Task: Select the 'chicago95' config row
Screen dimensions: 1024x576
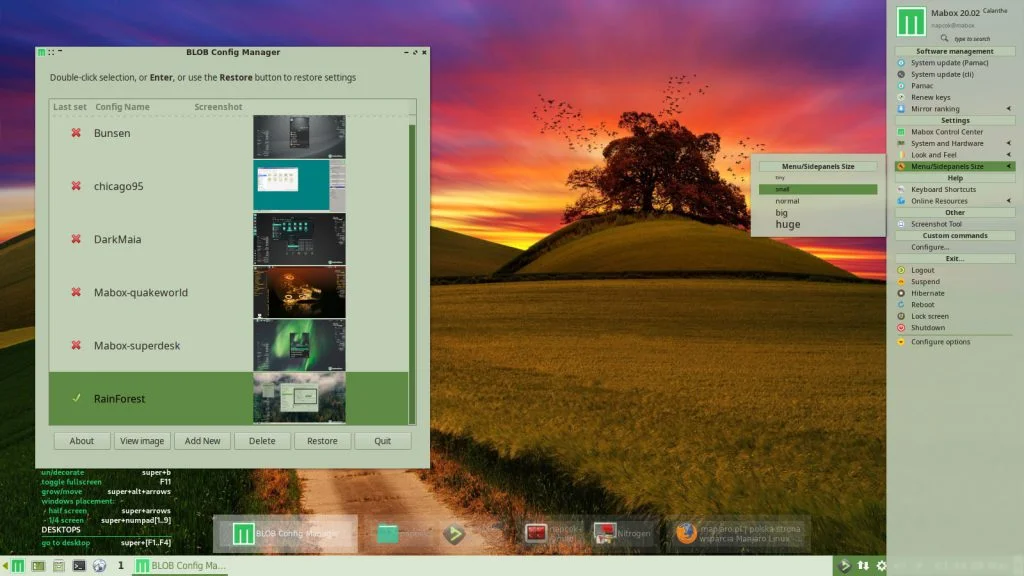Action: point(229,186)
